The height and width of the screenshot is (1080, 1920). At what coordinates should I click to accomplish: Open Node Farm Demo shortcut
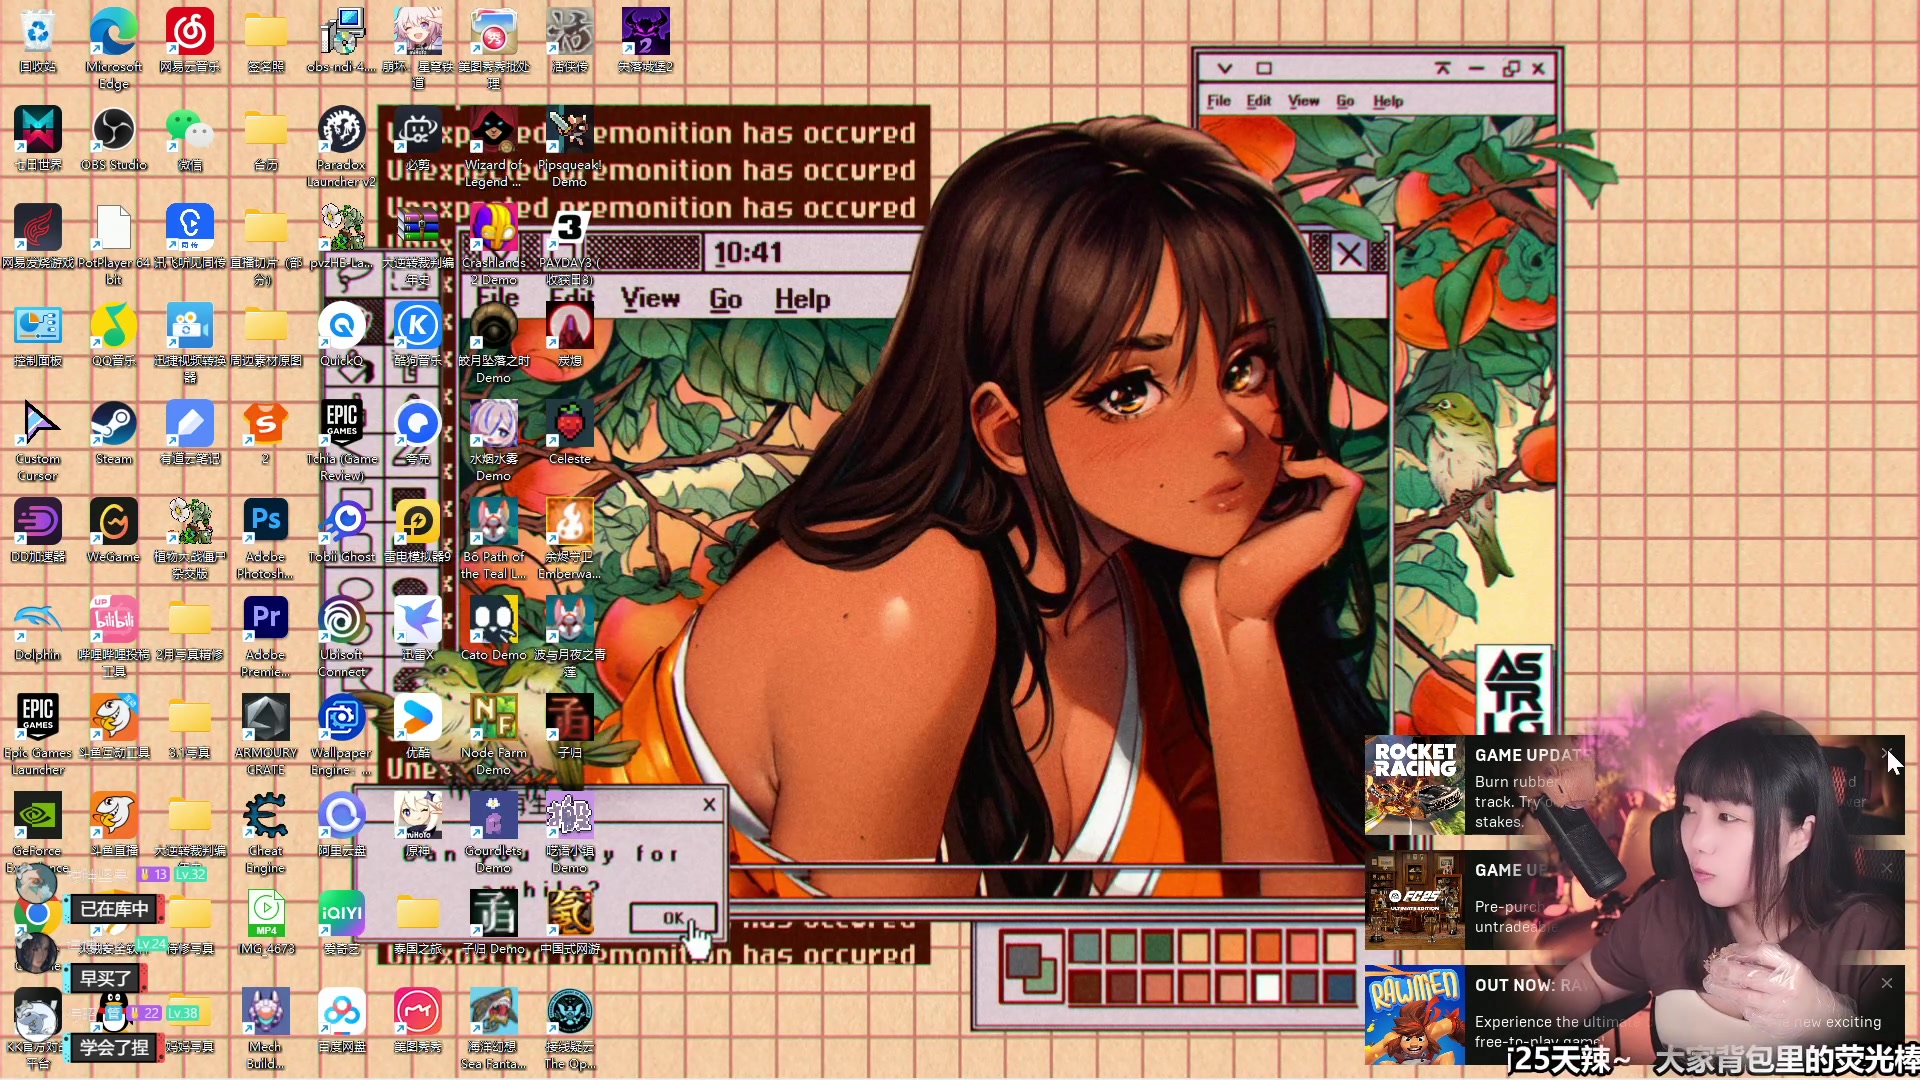[x=494, y=734]
